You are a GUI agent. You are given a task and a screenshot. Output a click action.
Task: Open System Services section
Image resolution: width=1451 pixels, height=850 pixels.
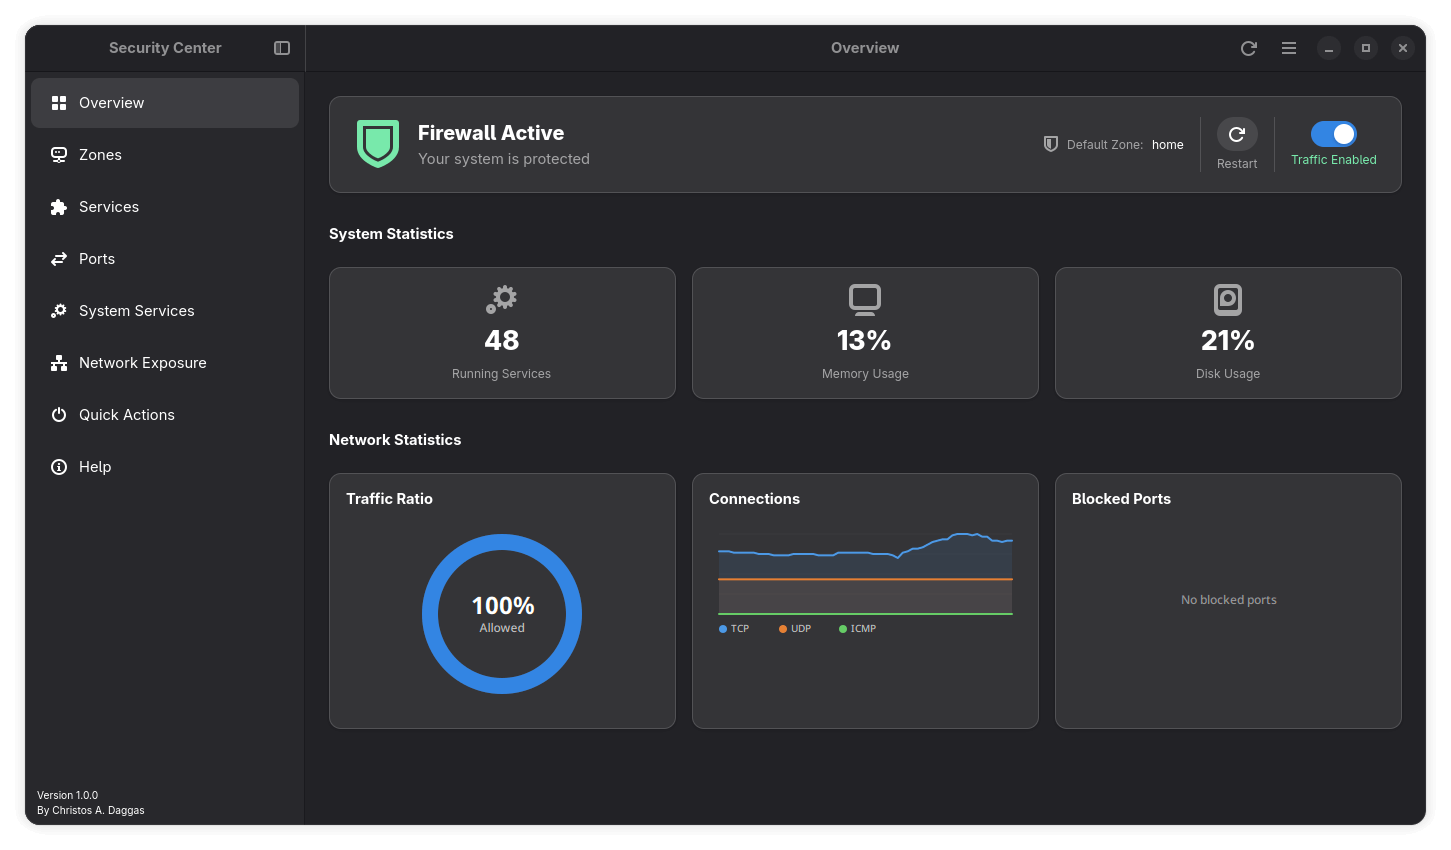136,311
